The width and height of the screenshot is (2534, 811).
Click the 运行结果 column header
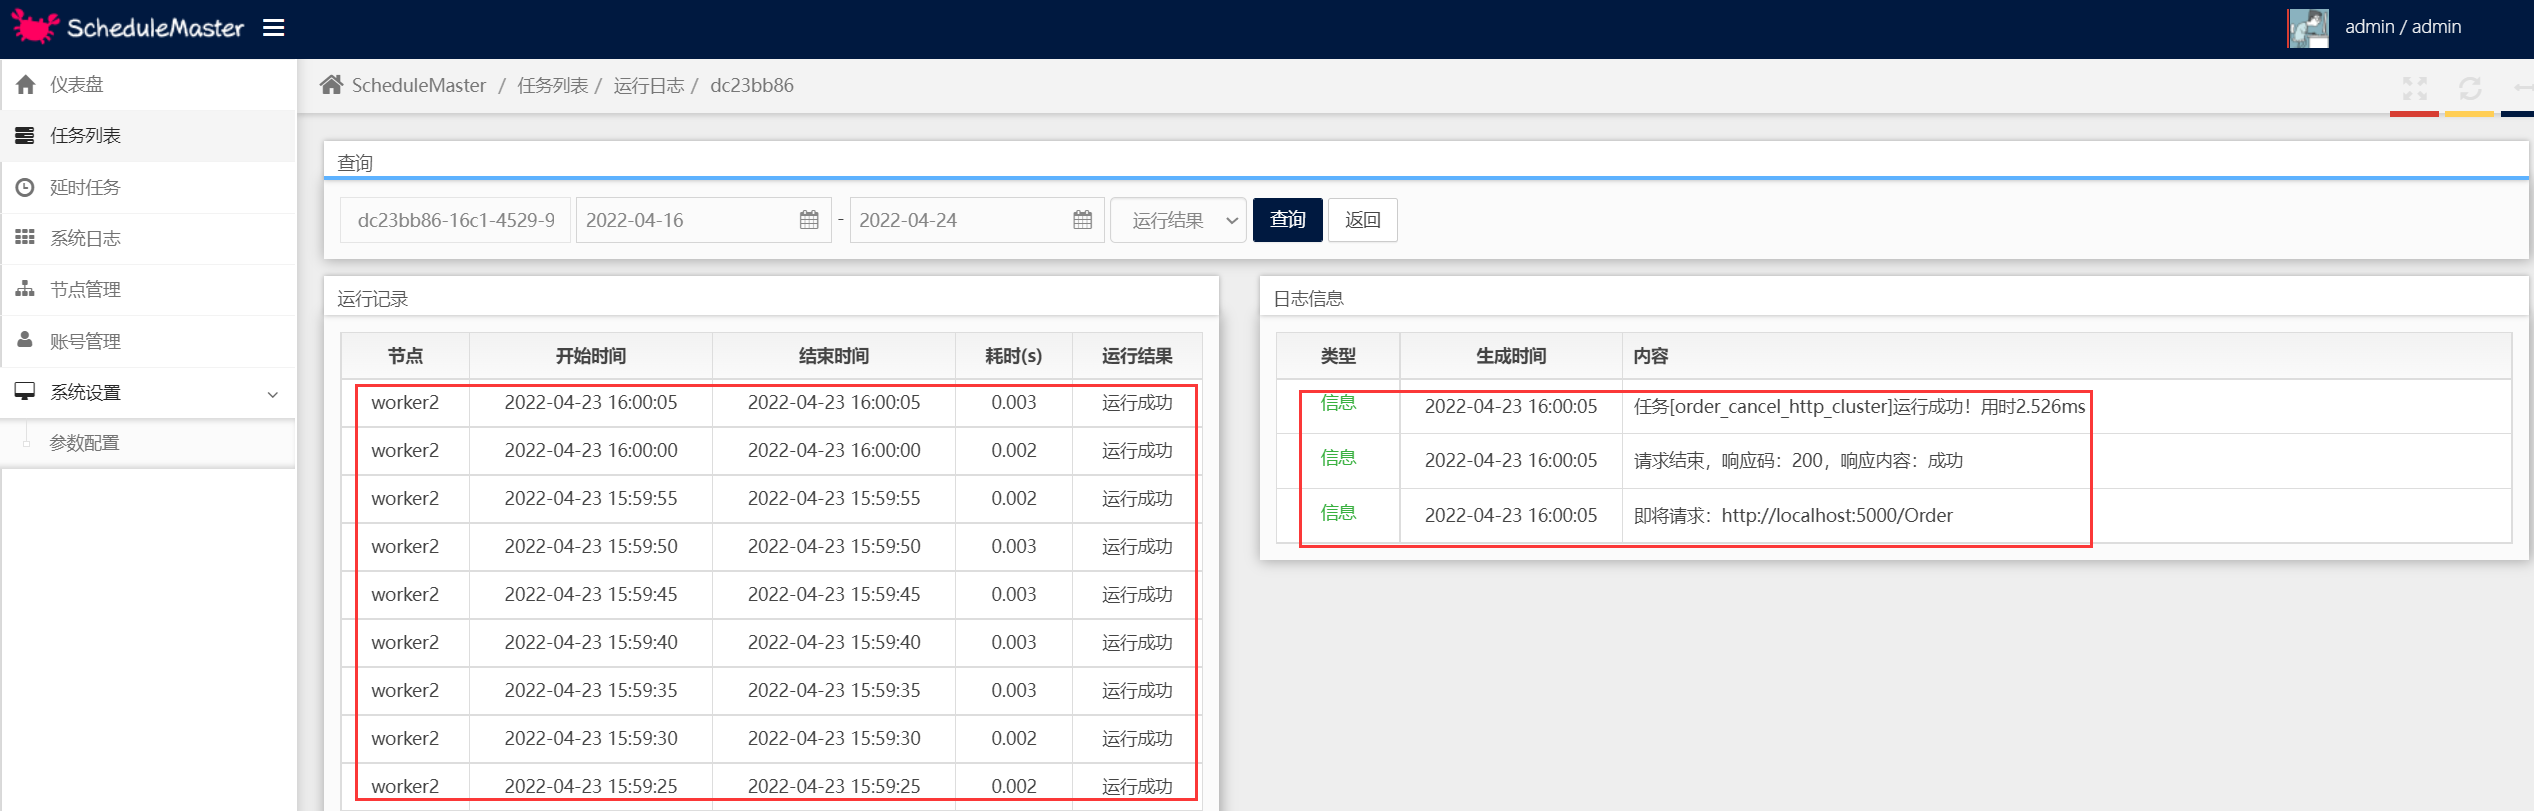click(1137, 356)
